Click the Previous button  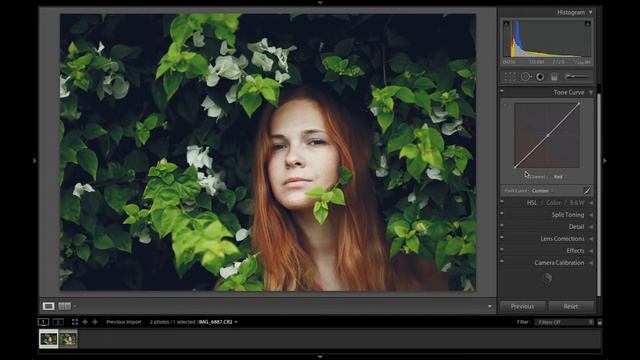point(522,307)
